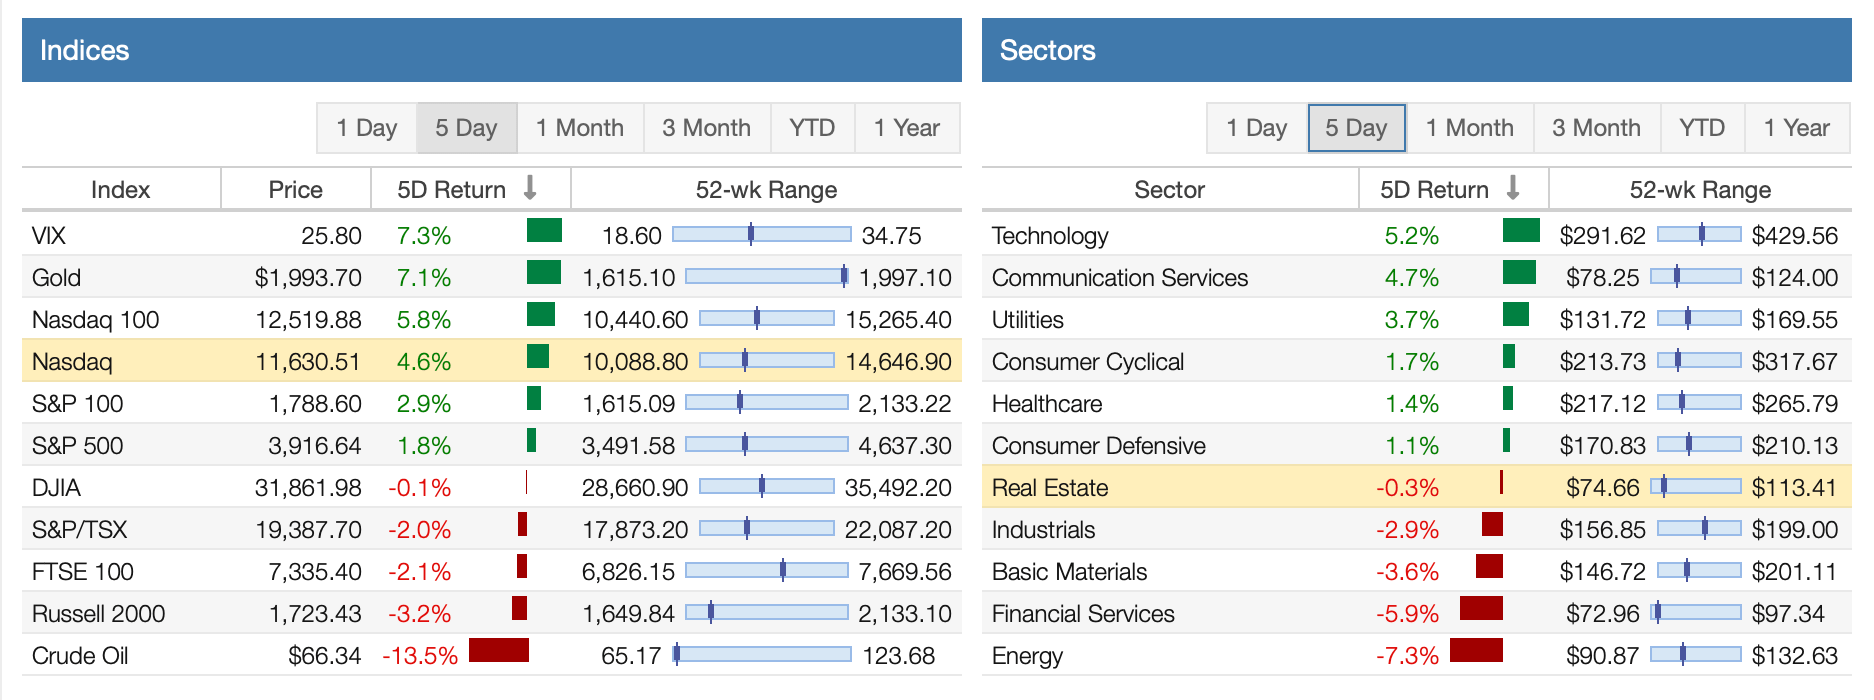The height and width of the screenshot is (700, 1874).
Task: Click the Gold 52-week range bar
Action: [x=767, y=276]
